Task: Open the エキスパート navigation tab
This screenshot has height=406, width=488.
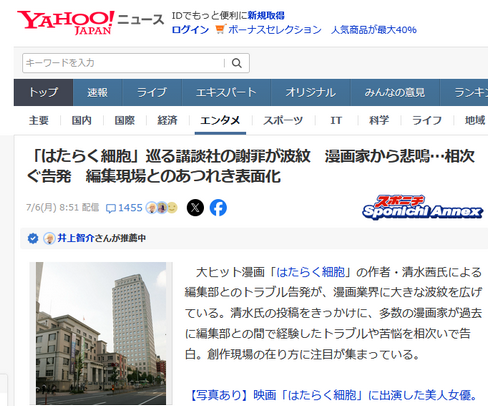Action: 226,92
